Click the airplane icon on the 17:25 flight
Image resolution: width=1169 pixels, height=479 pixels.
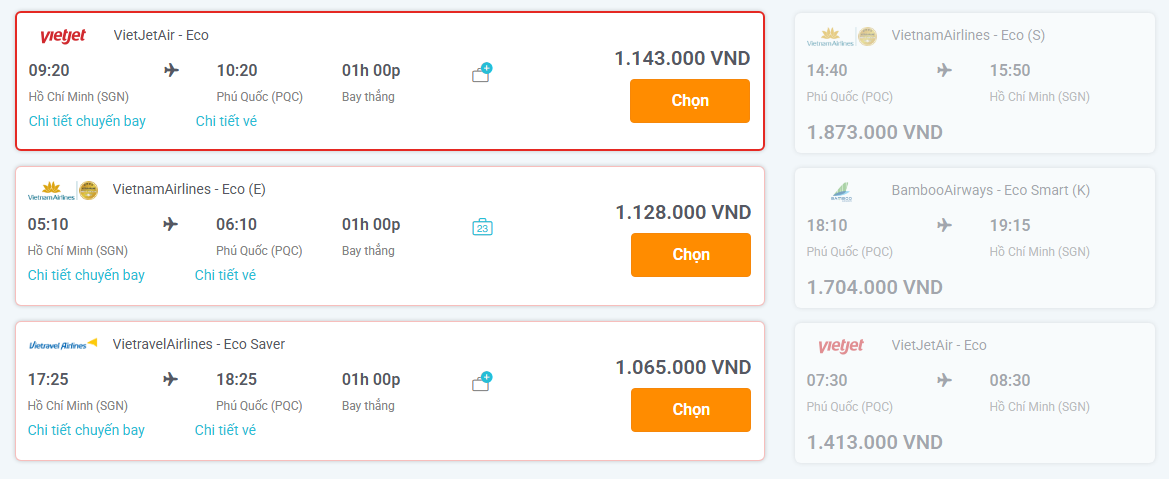coord(171,379)
